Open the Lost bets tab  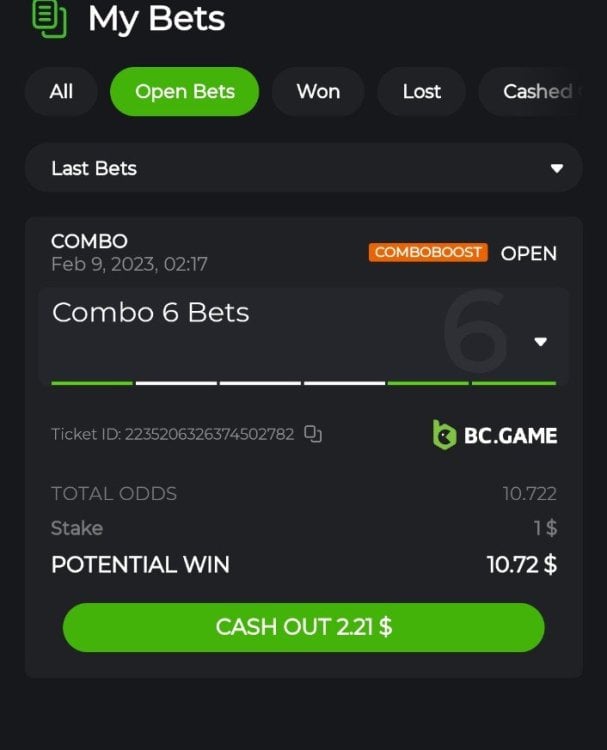click(x=421, y=91)
